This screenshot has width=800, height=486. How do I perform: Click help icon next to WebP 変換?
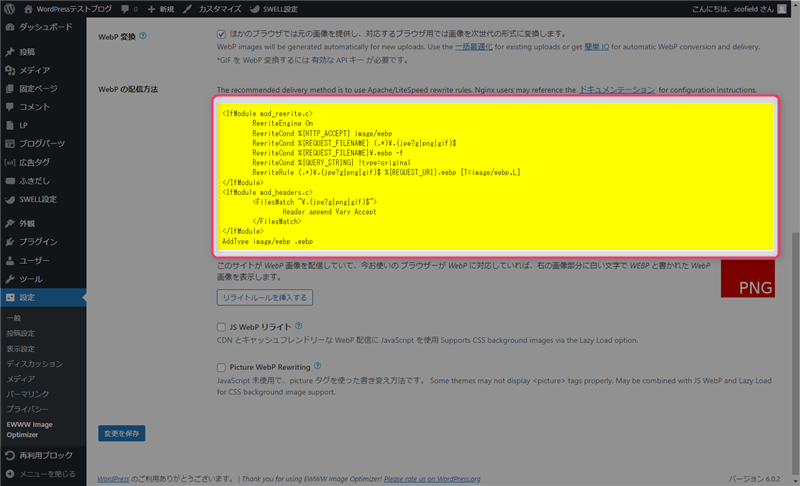(143, 36)
